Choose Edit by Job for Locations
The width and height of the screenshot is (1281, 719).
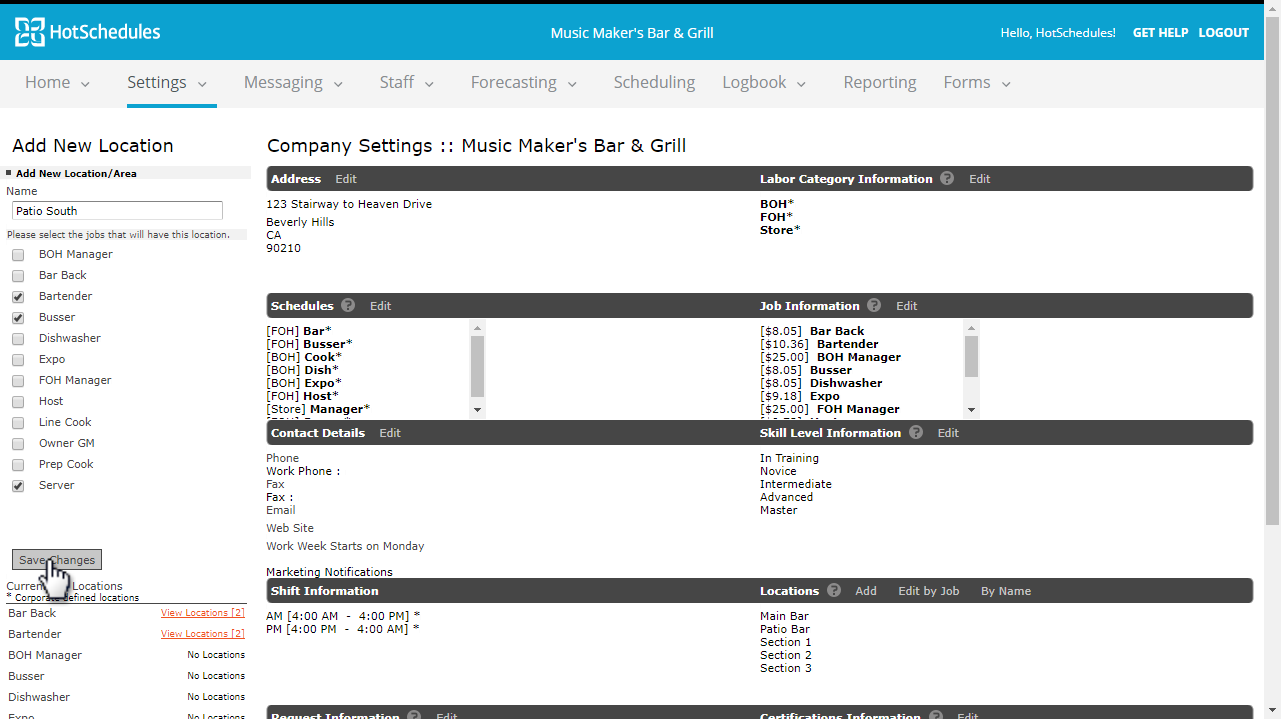tap(929, 591)
